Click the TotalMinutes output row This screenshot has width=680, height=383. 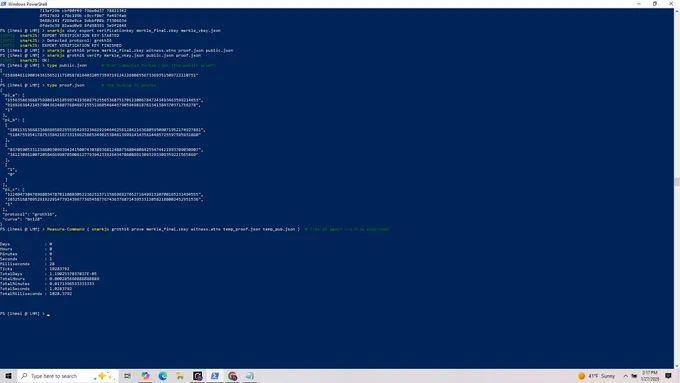pos(47,284)
